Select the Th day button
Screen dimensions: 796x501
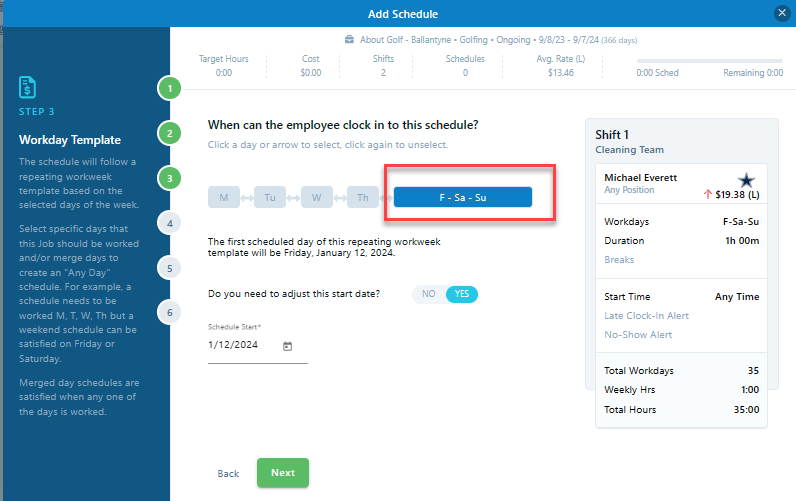click(363, 197)
